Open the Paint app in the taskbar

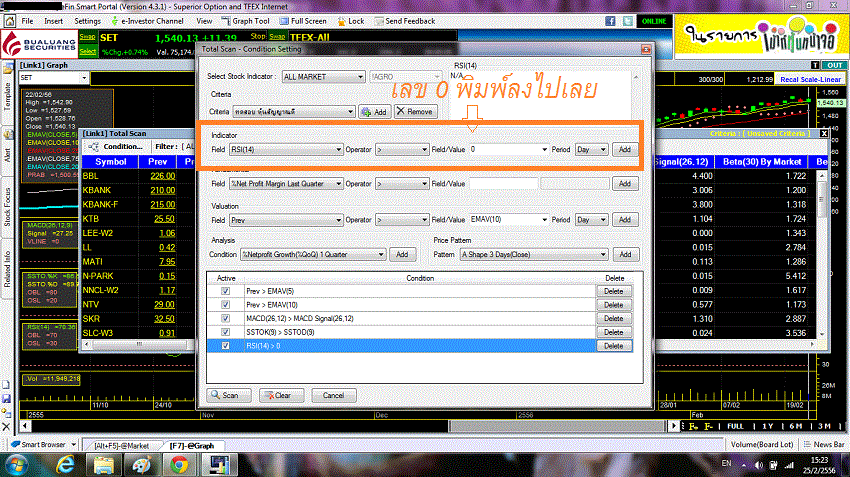(x=141, y=465)
